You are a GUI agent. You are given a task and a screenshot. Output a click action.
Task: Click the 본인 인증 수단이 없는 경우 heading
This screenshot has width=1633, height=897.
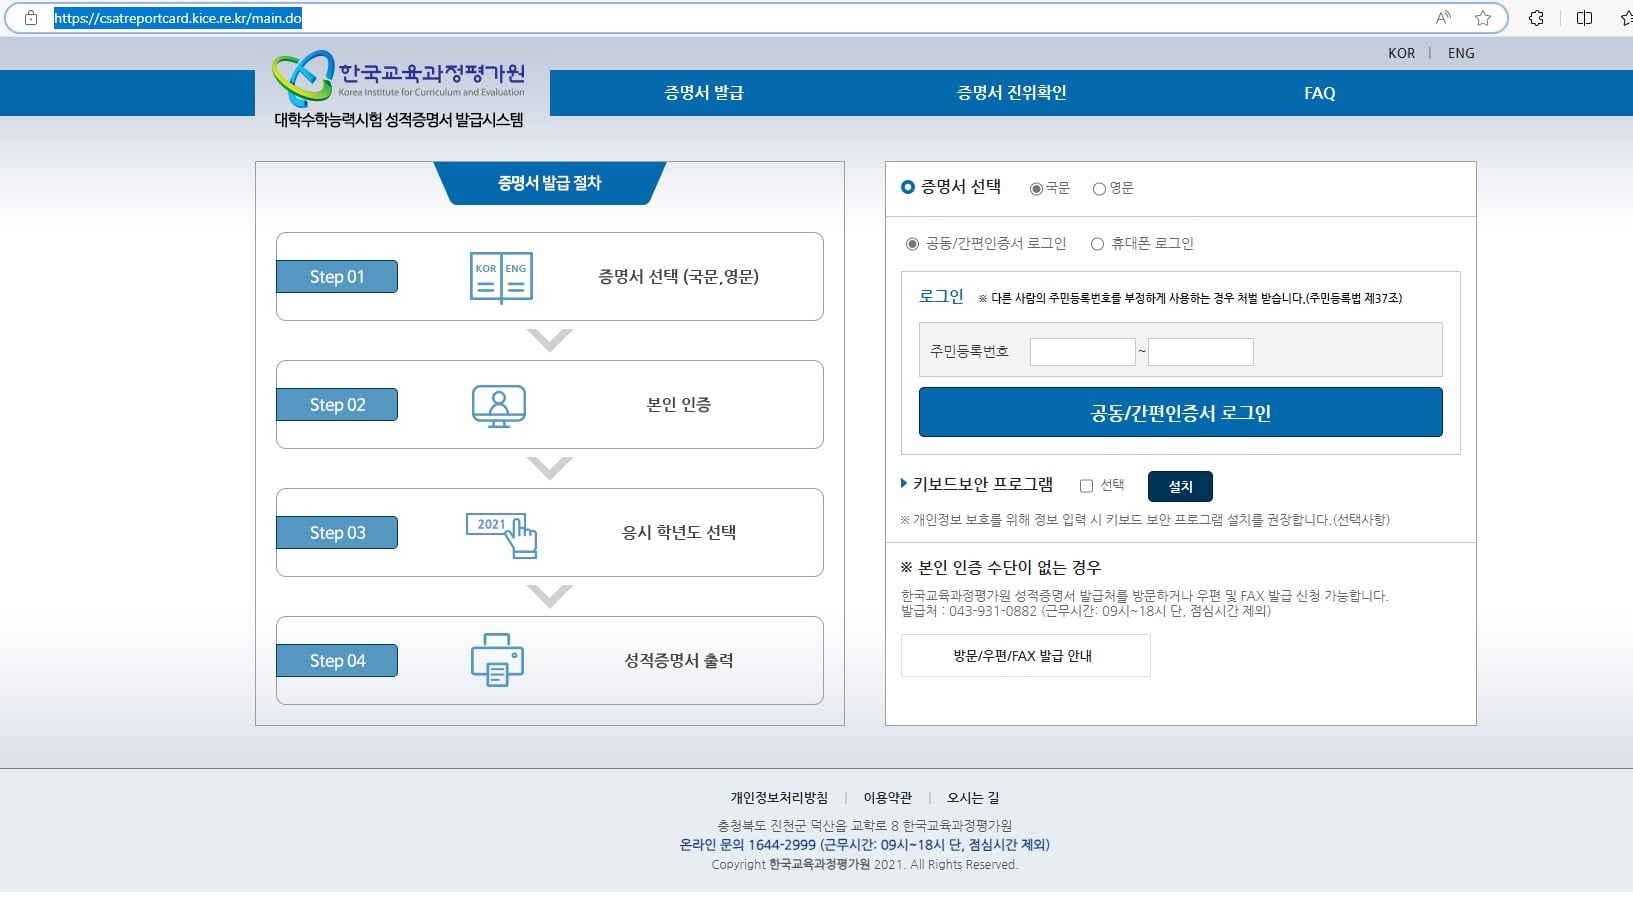tap(1001, 567)
